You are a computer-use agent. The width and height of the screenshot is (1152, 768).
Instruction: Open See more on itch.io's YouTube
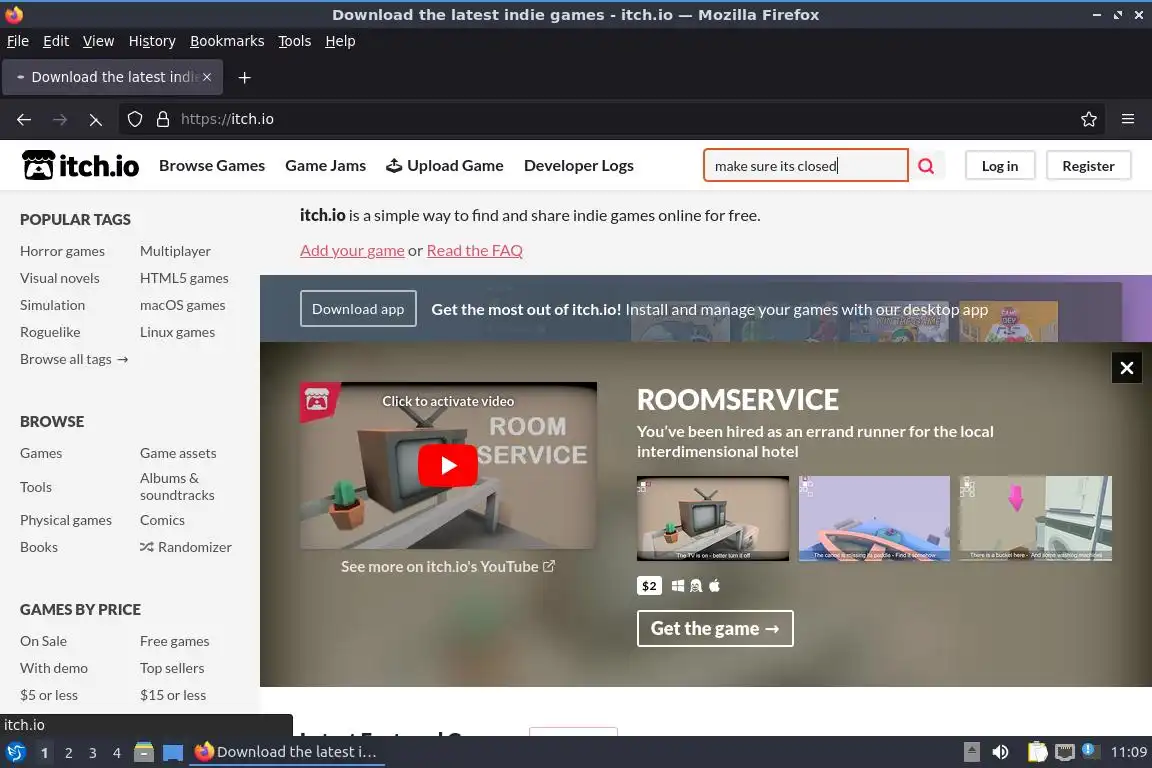tap(447, 567)
